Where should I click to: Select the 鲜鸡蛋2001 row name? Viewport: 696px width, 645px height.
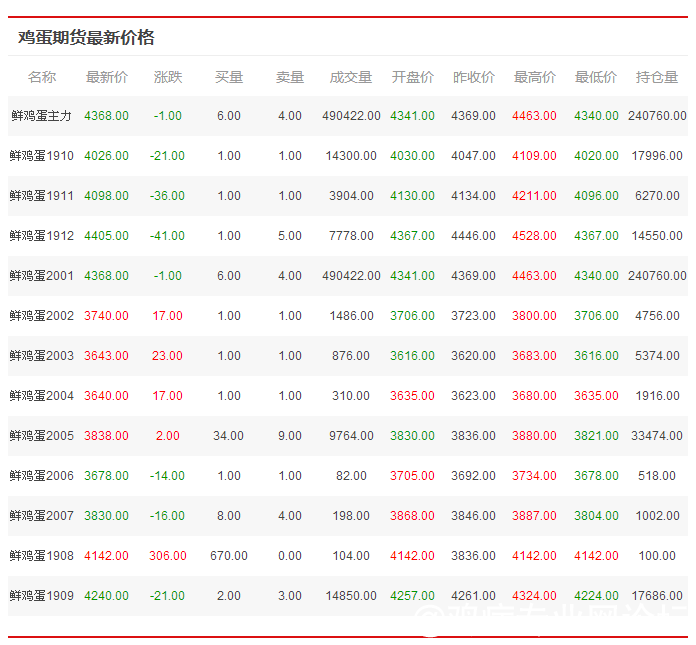click(41, 276)
